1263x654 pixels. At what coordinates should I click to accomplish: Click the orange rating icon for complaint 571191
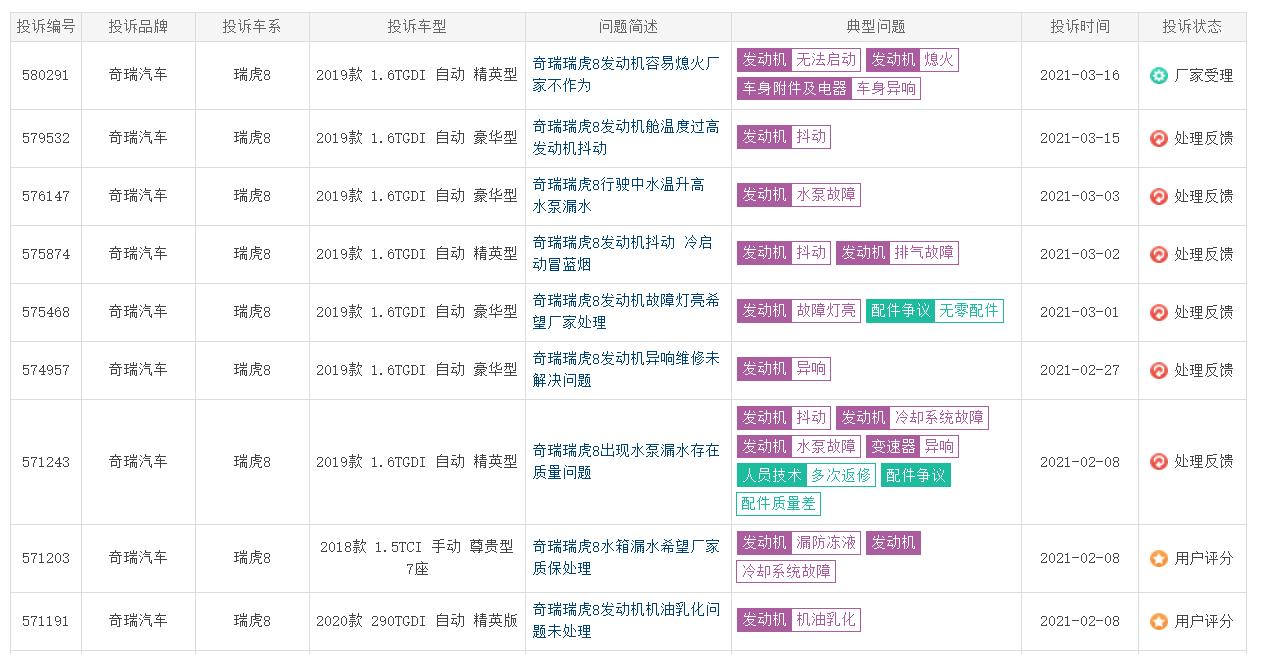point(1158,621)
